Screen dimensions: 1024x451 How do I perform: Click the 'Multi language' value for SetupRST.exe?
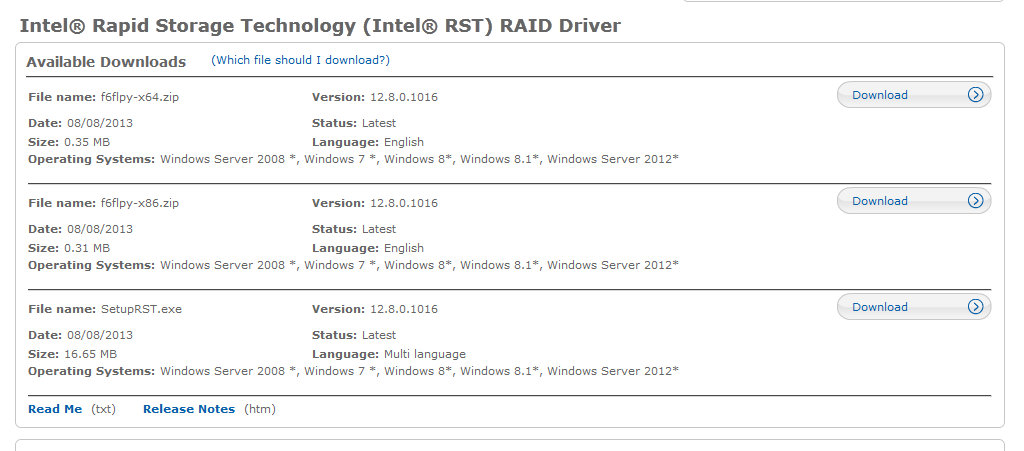(x=424, y=354)
